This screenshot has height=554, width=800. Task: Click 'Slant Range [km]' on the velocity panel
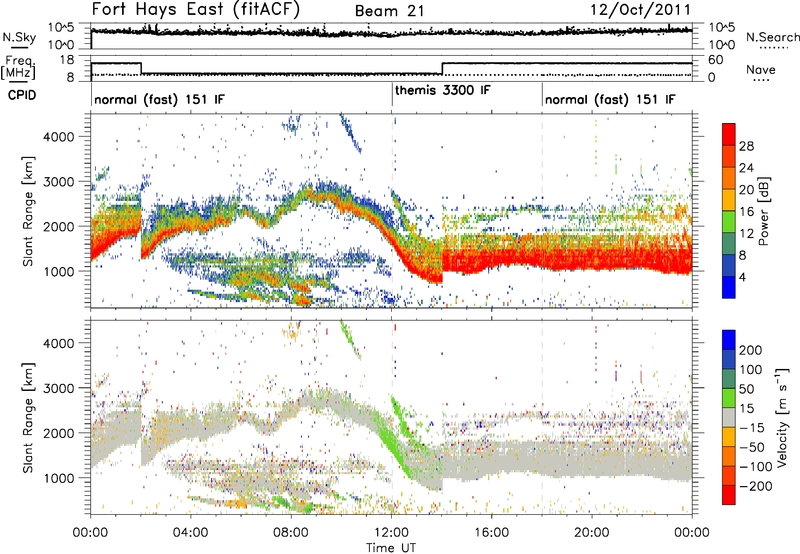(28, 418)
